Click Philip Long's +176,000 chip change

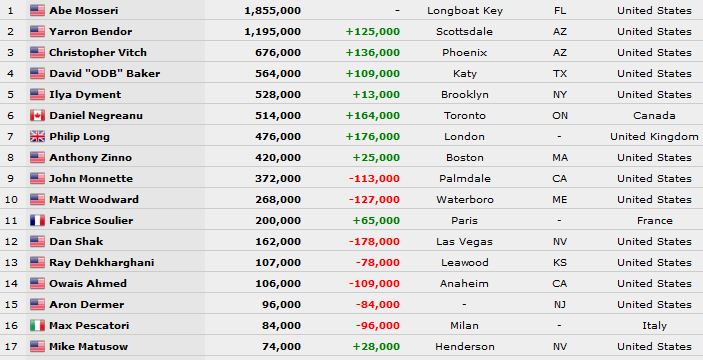373,137
